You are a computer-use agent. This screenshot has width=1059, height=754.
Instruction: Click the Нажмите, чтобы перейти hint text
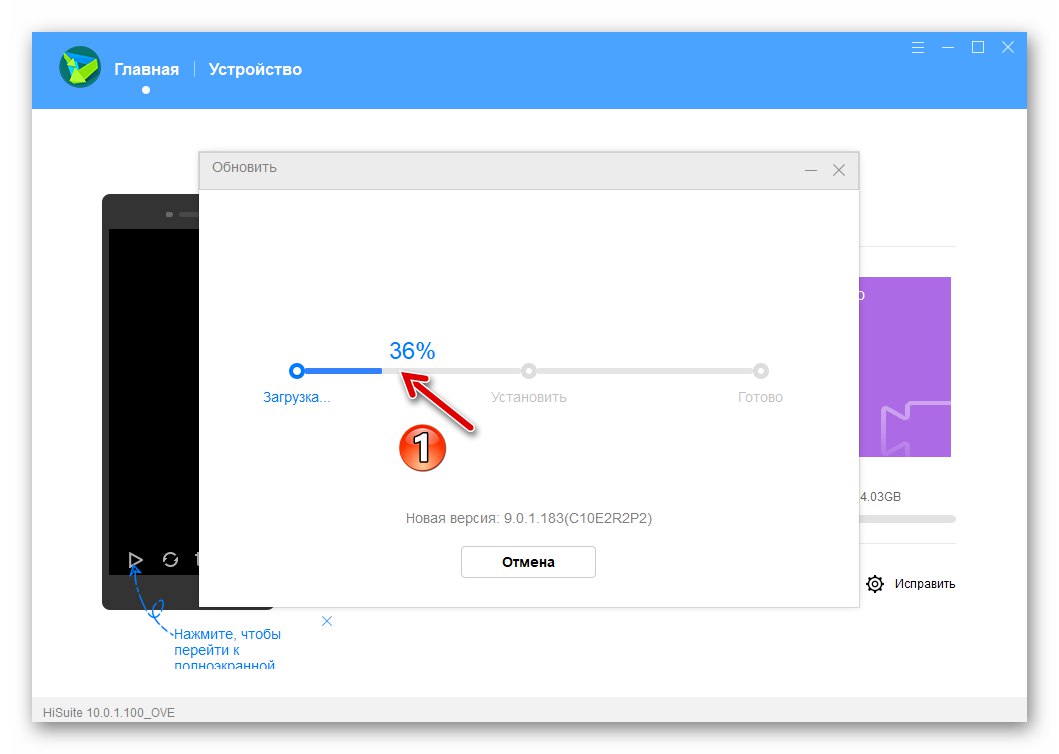click(x=227, y=649)
